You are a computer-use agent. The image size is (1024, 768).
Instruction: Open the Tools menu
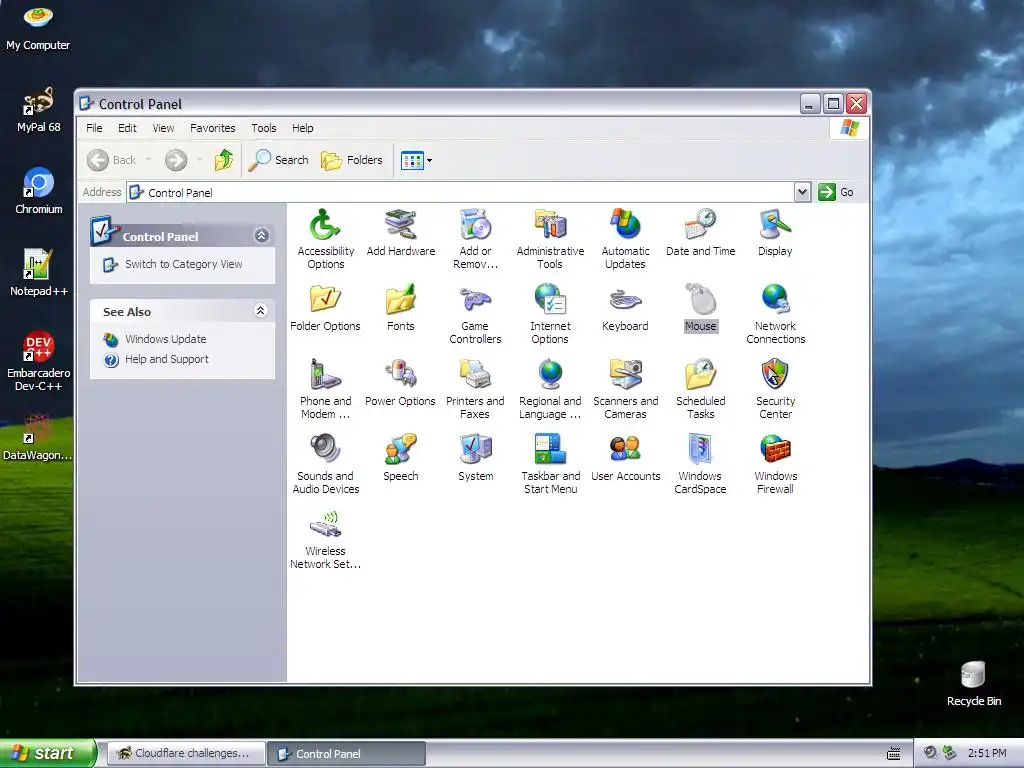click(x=264, y=128)
